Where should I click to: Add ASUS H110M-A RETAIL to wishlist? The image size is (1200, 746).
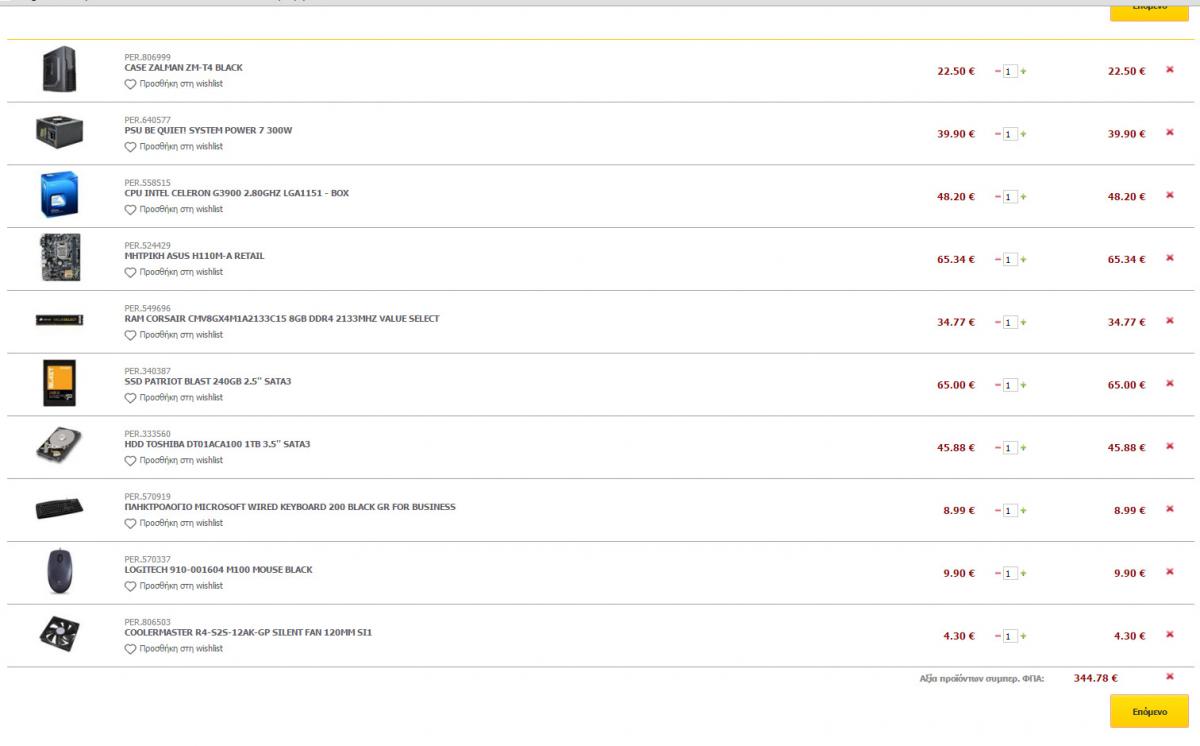click(x=174, y=272)
